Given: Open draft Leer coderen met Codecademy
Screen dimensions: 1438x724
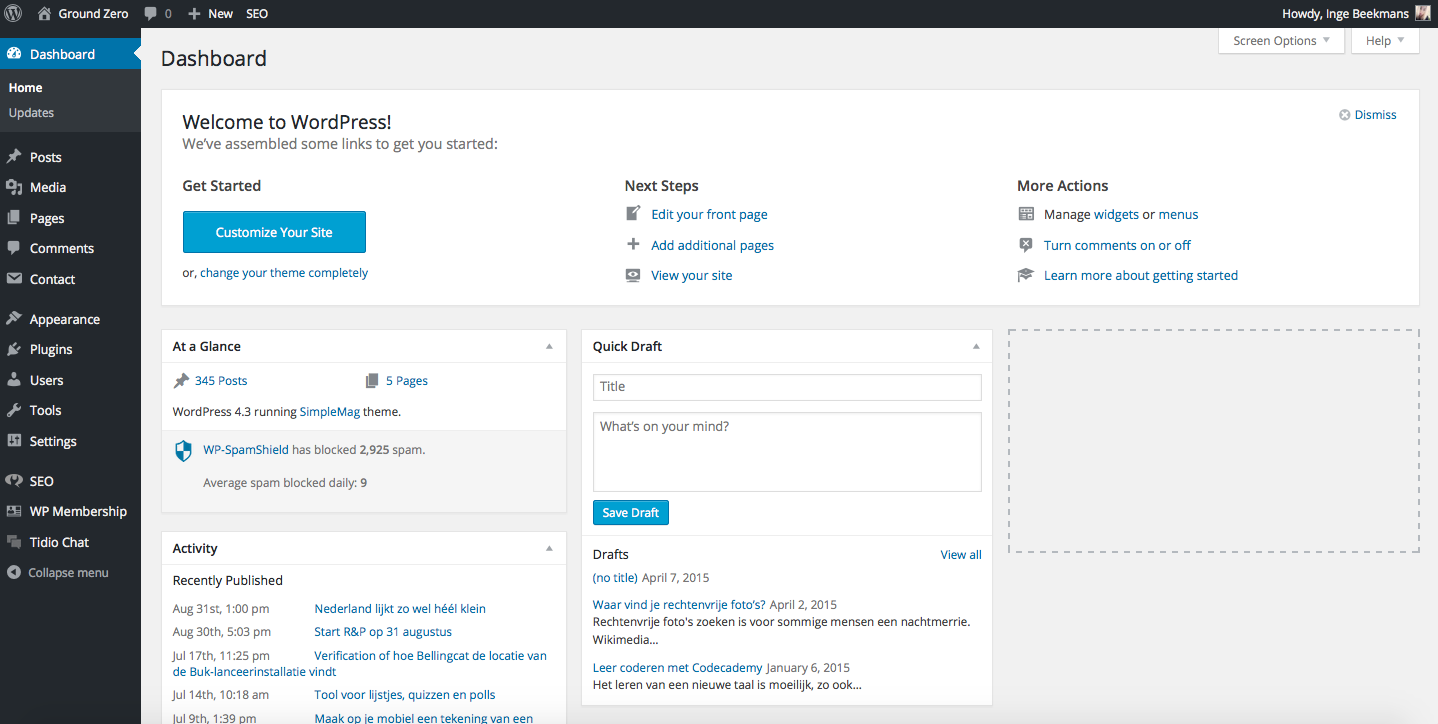Looking at the screenshot, I should [x=677, y=668].
